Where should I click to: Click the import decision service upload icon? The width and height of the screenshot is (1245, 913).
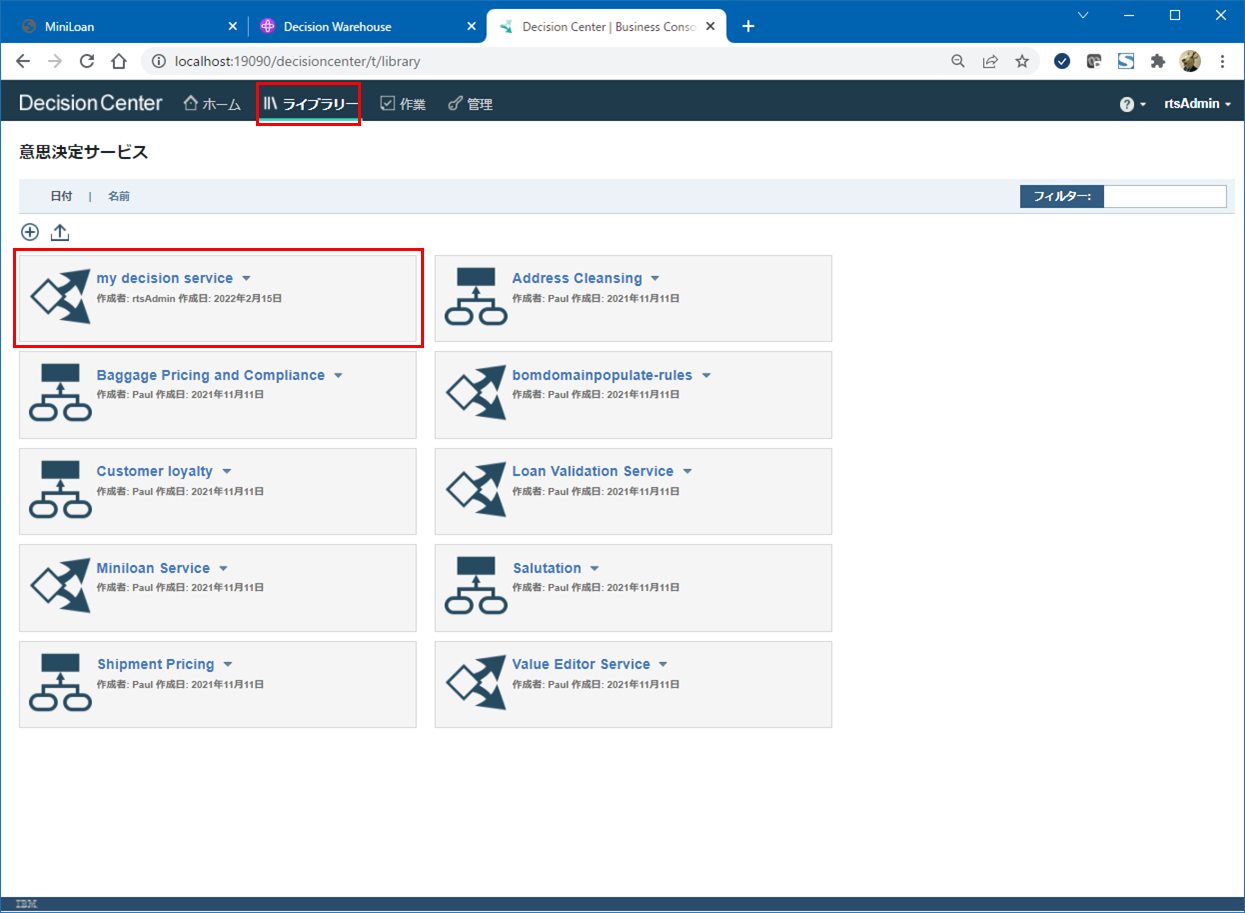[60, 232]
